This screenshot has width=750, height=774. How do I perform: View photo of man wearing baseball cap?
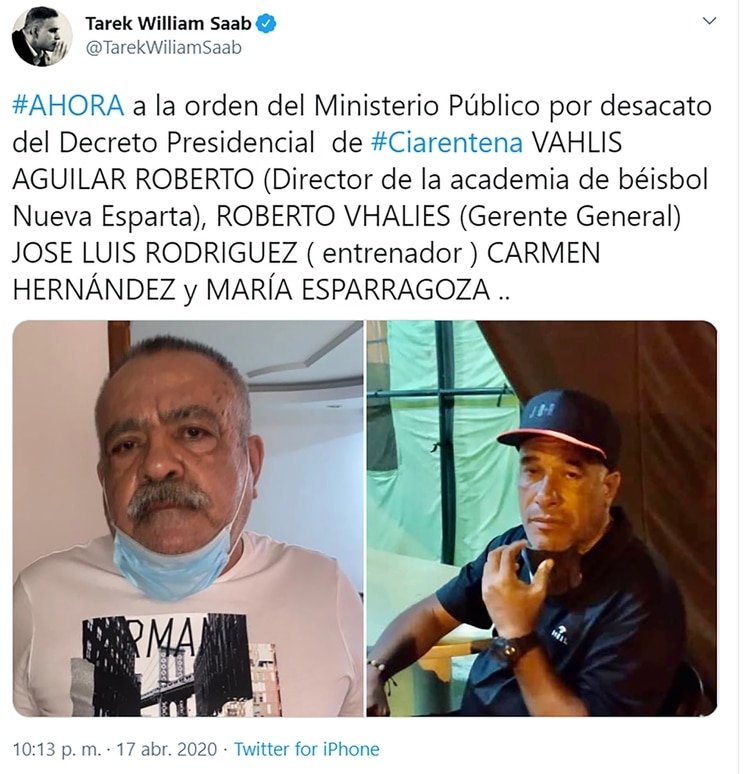pyautogui.click(x=542, y=518)
